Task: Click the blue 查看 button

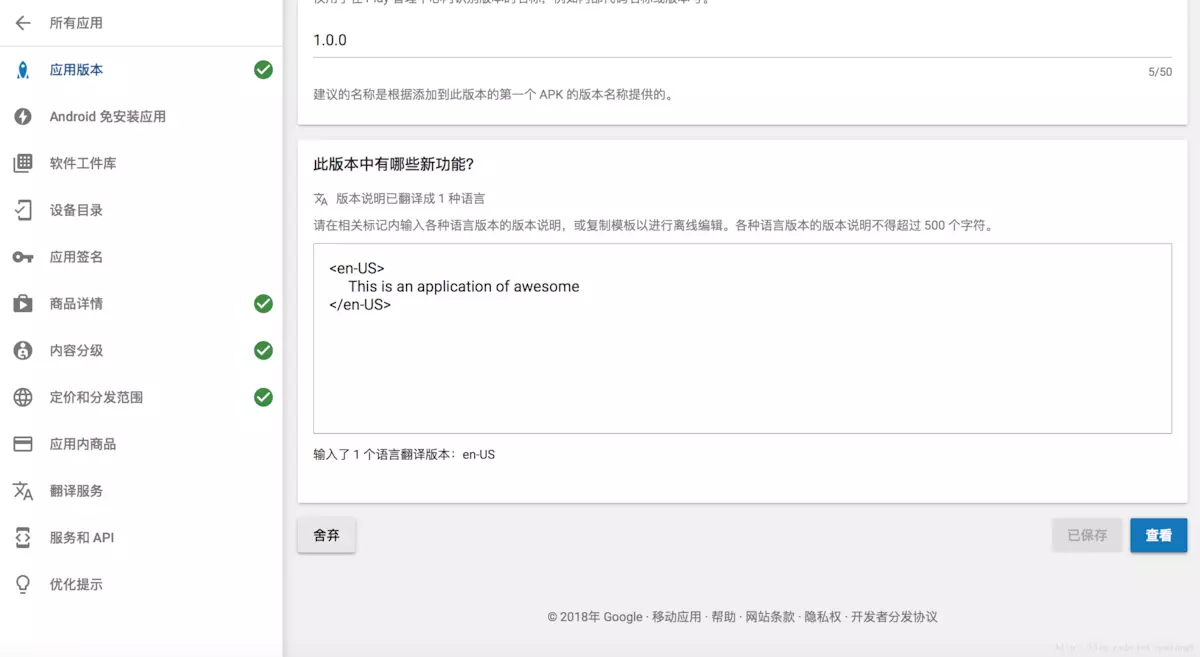Action: (1158, 535)
